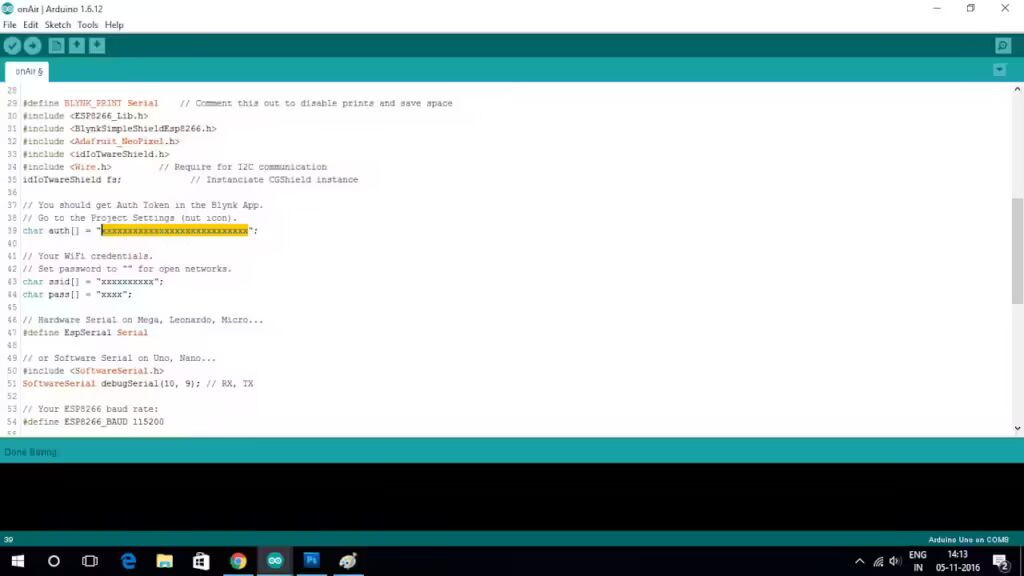Open the Sketch menu

[57, 25]
